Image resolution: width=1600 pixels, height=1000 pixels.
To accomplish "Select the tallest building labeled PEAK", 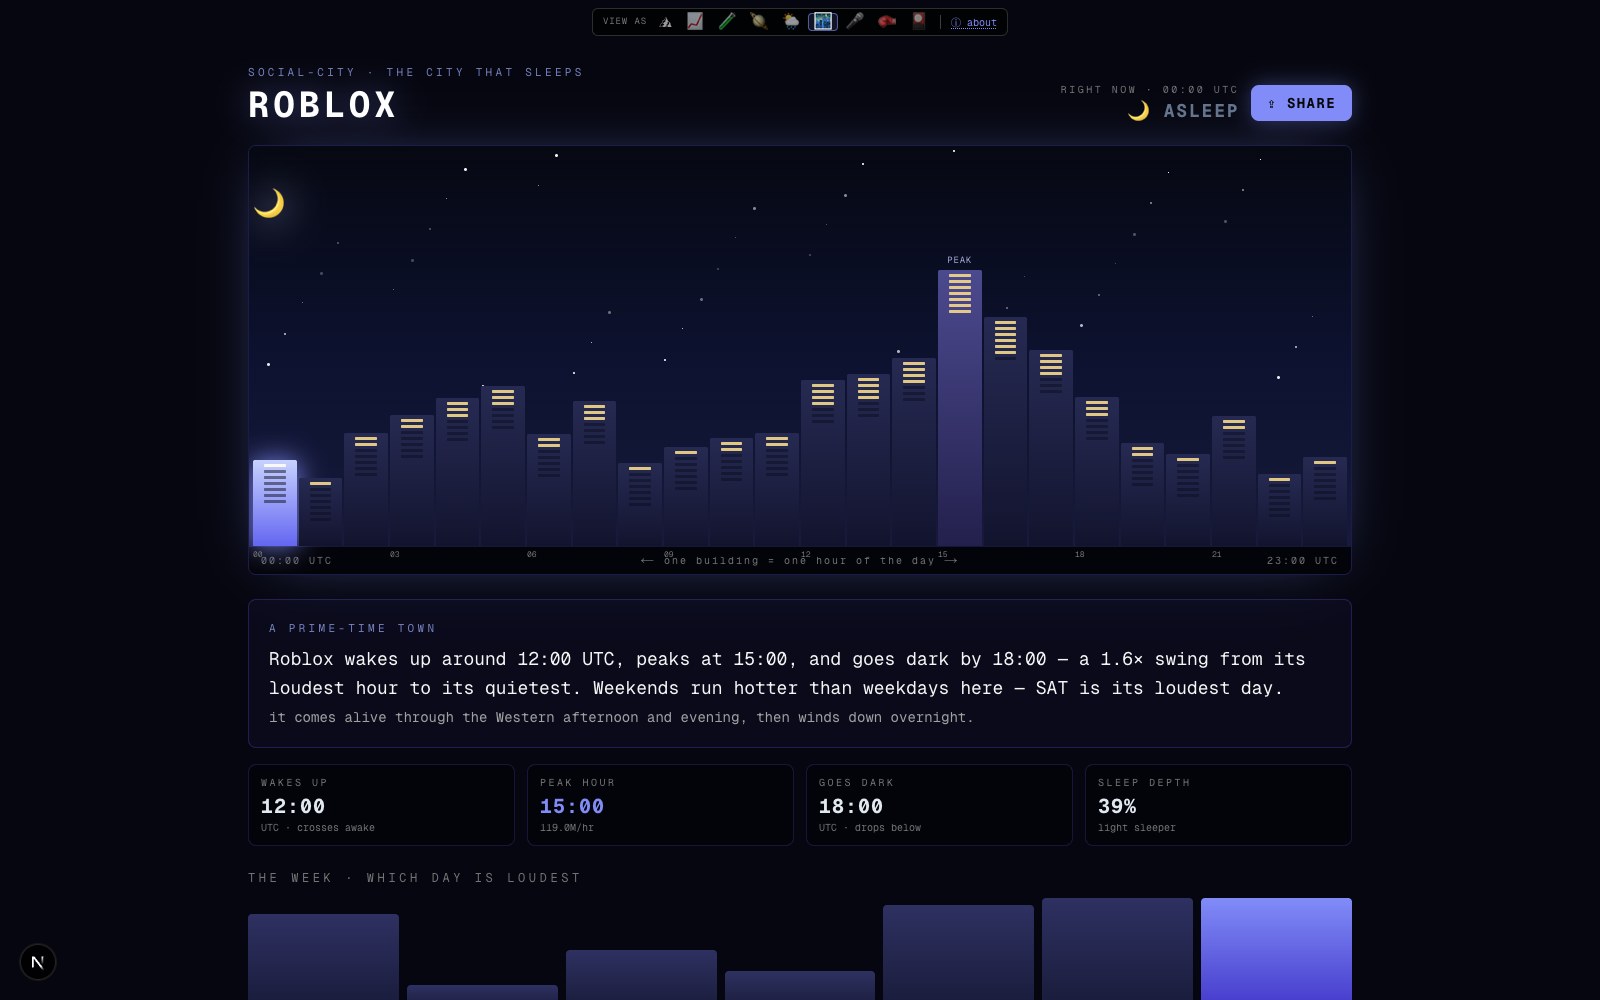I will click(960, 408).
